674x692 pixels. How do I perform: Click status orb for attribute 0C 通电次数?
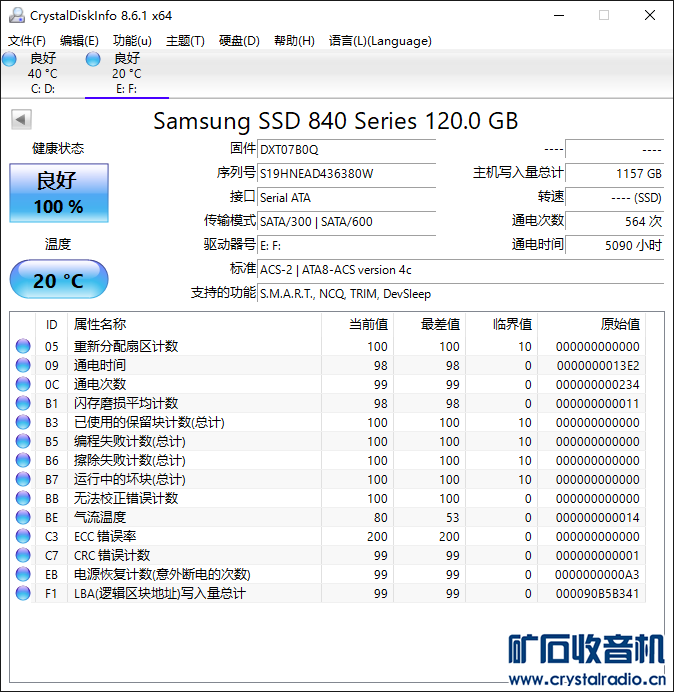[23, 384]
